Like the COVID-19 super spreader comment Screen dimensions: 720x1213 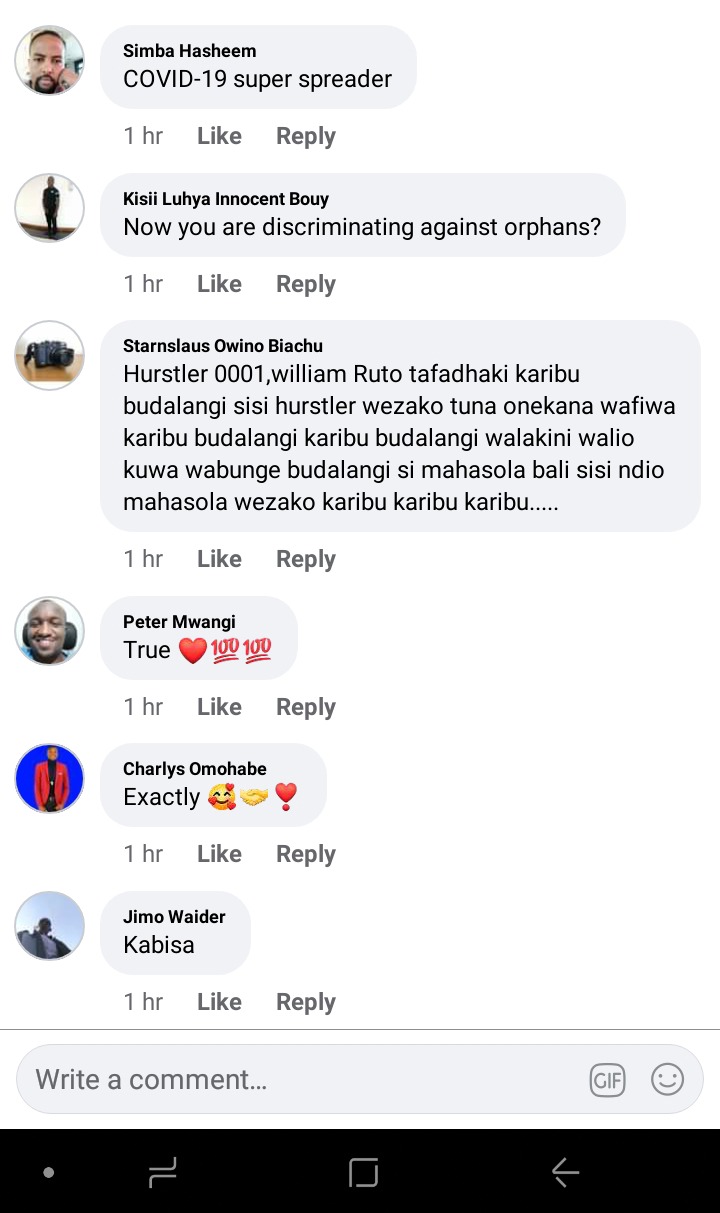pos(219,136)
